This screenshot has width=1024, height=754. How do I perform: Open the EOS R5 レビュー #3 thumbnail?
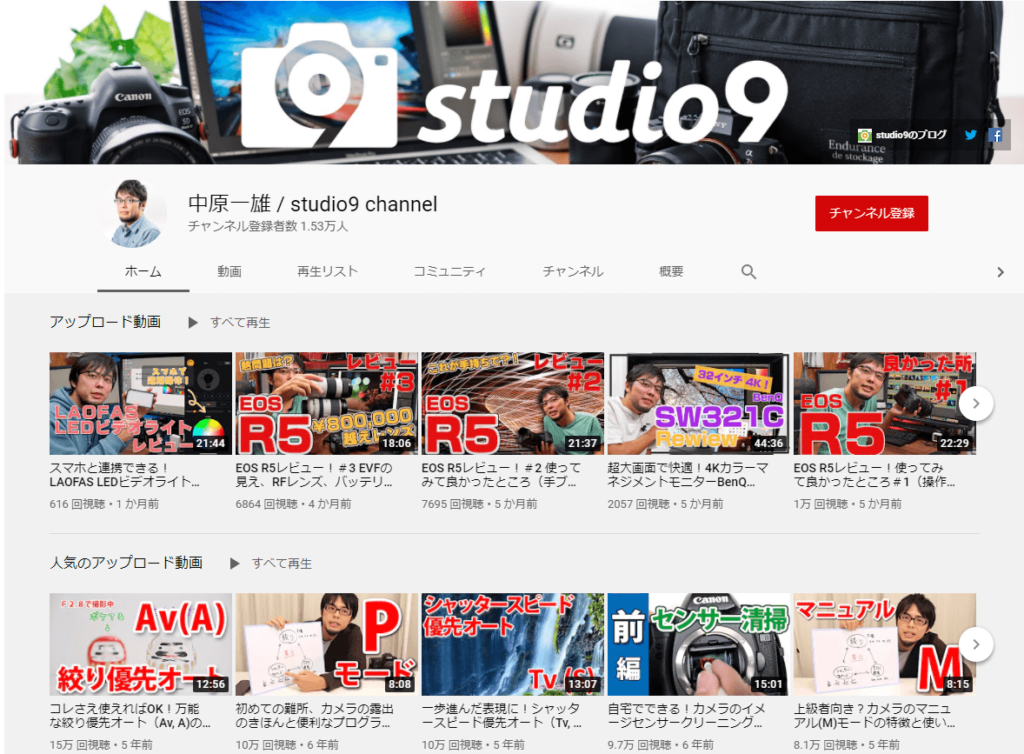(327, 403)
